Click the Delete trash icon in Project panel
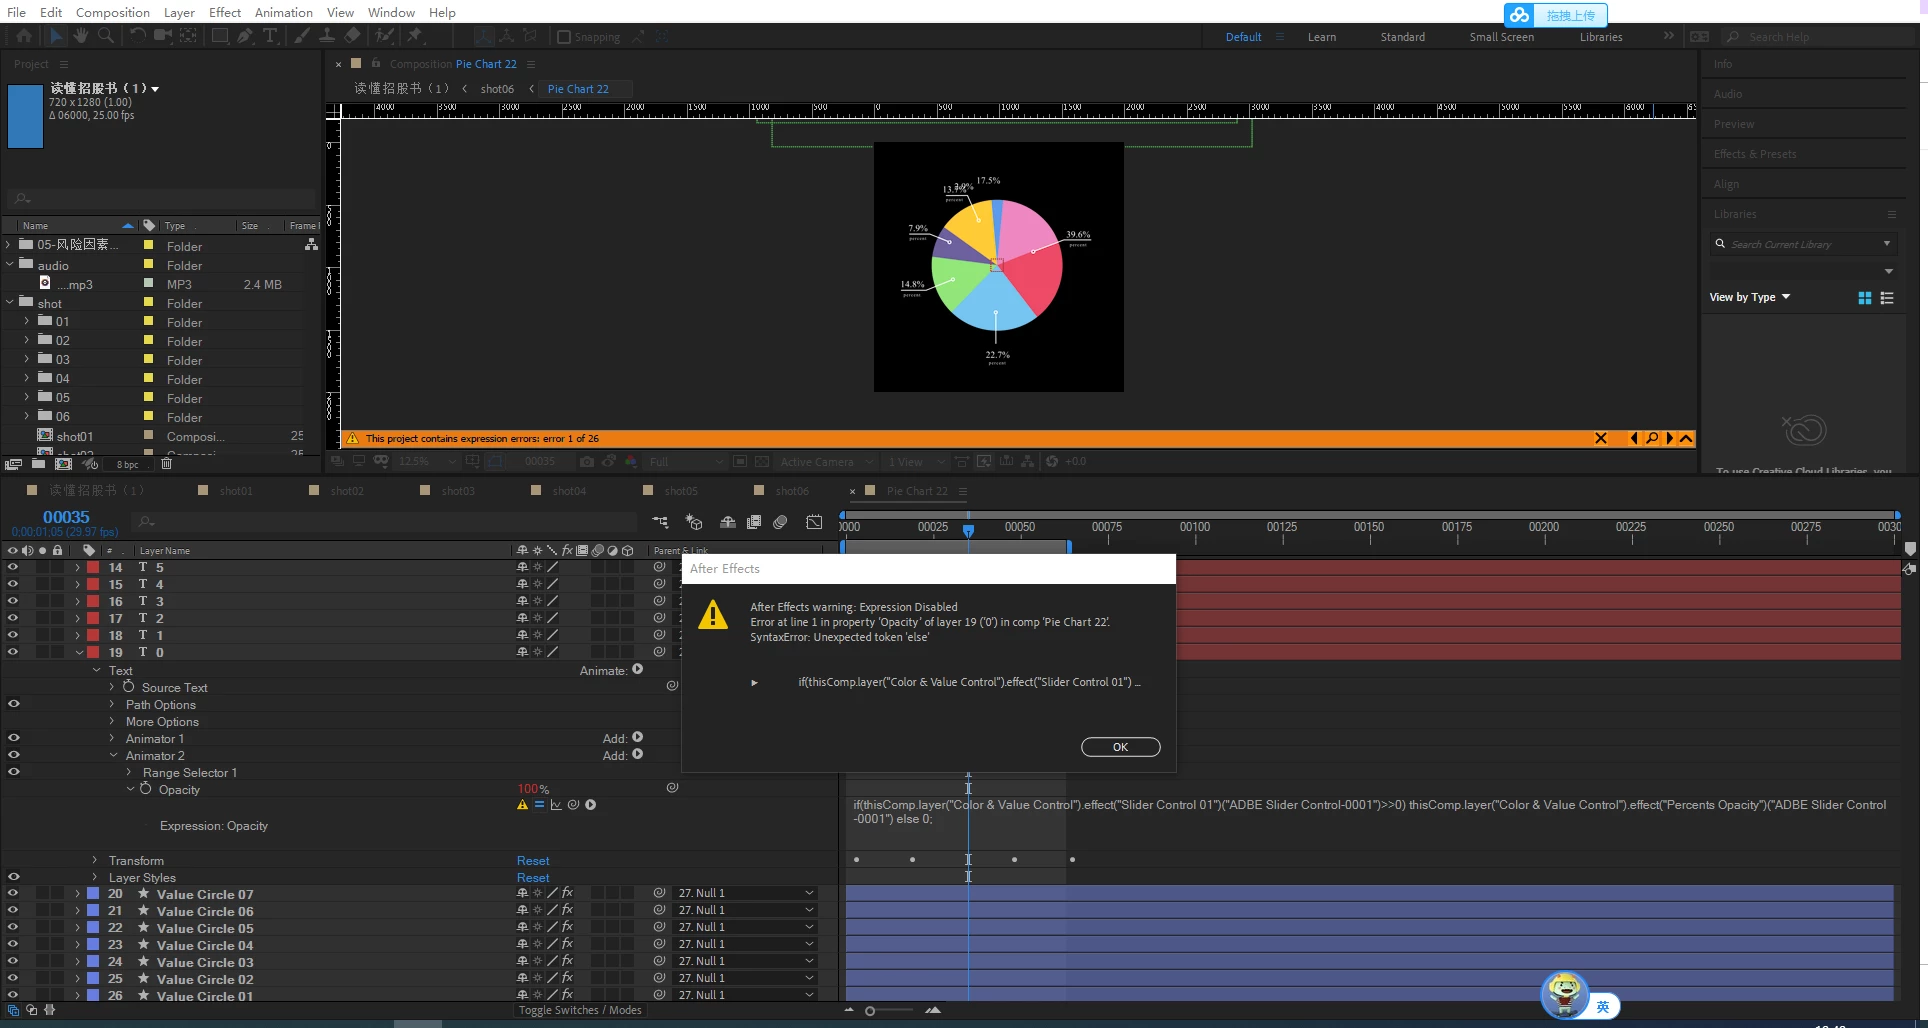 pyautogui.click(x=167, y=464)
